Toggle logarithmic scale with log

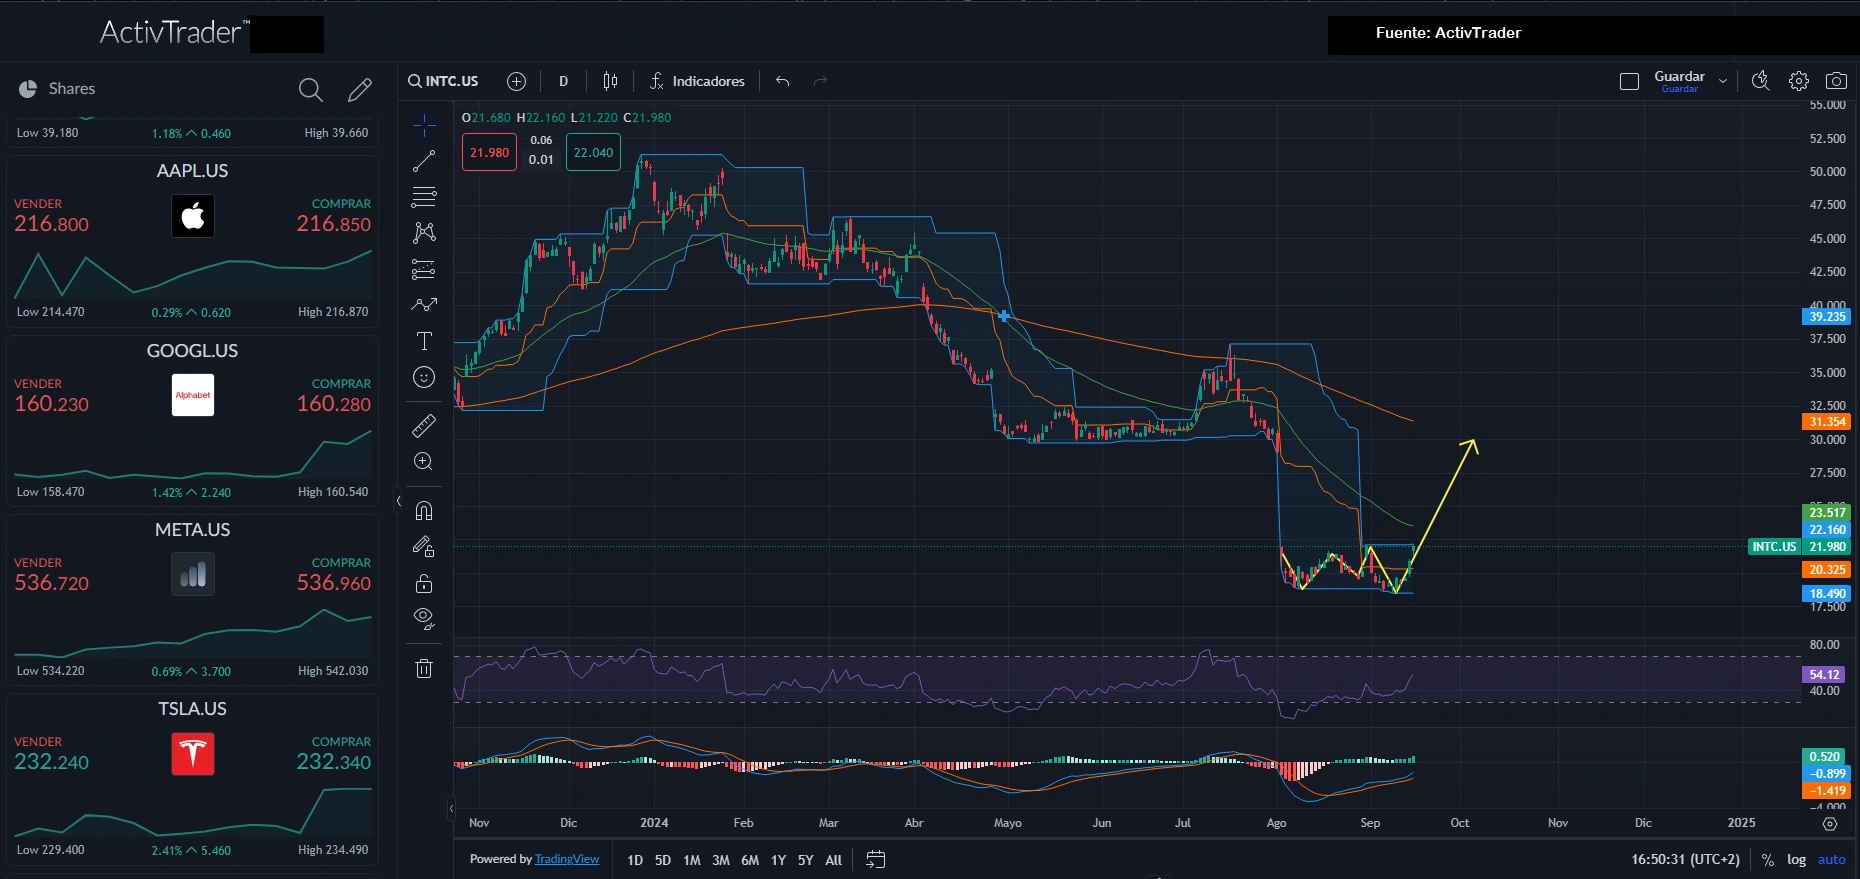1796,860
